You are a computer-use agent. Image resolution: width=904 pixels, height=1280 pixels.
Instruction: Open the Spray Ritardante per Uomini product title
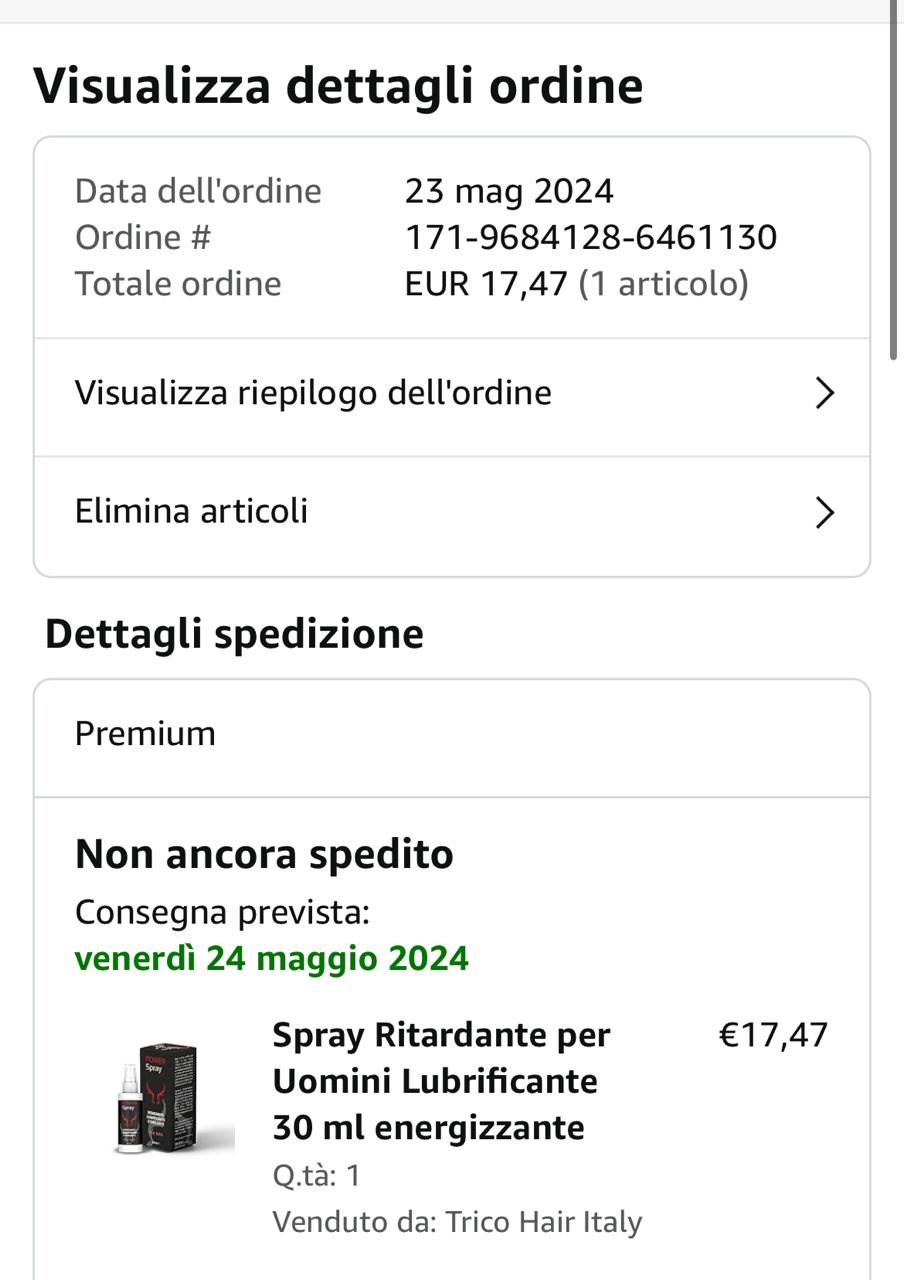coord(440,1081)
